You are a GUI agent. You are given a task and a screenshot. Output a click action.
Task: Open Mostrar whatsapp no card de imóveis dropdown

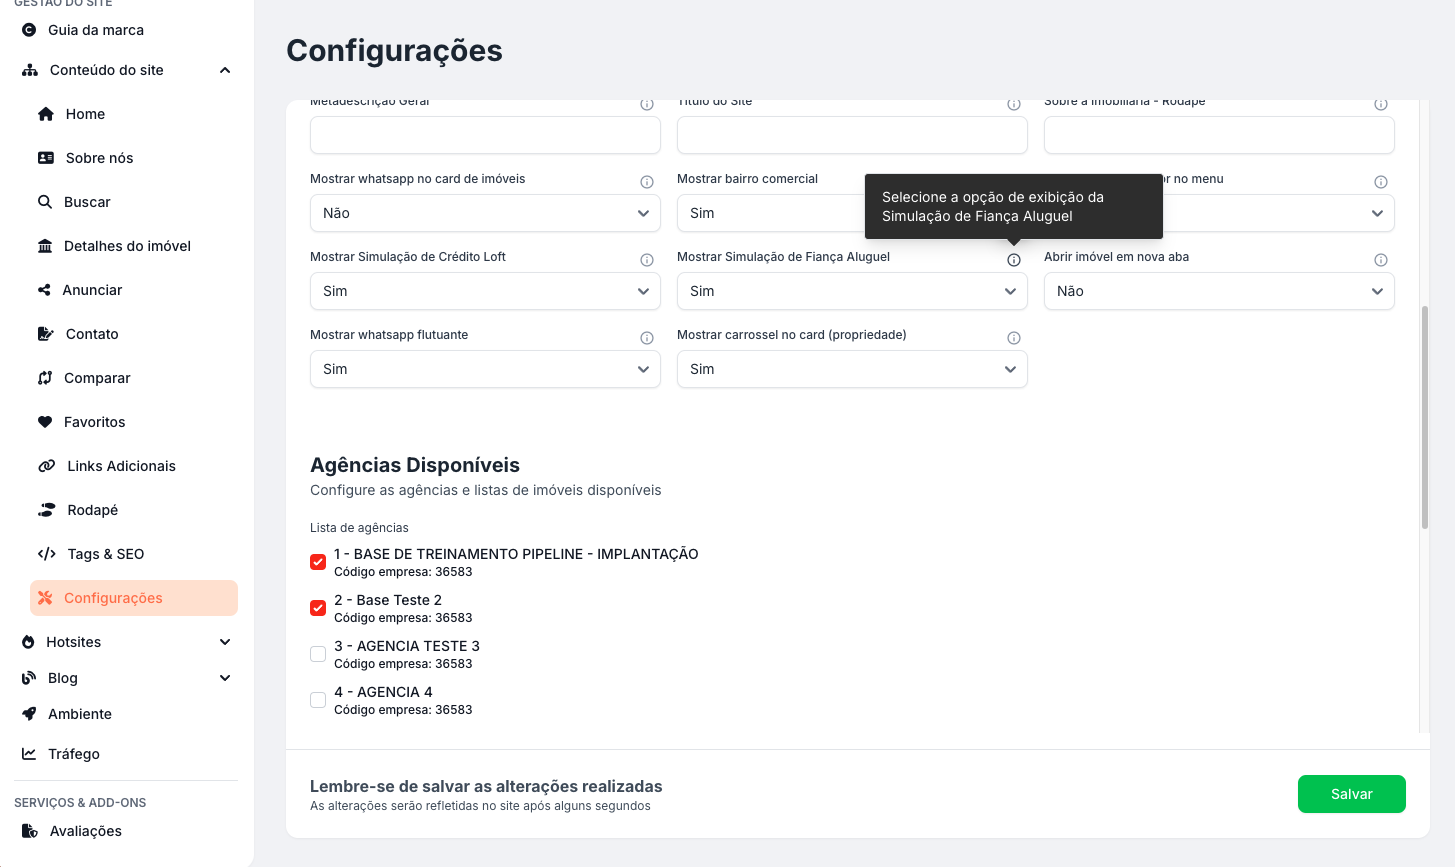coord(485,213)
